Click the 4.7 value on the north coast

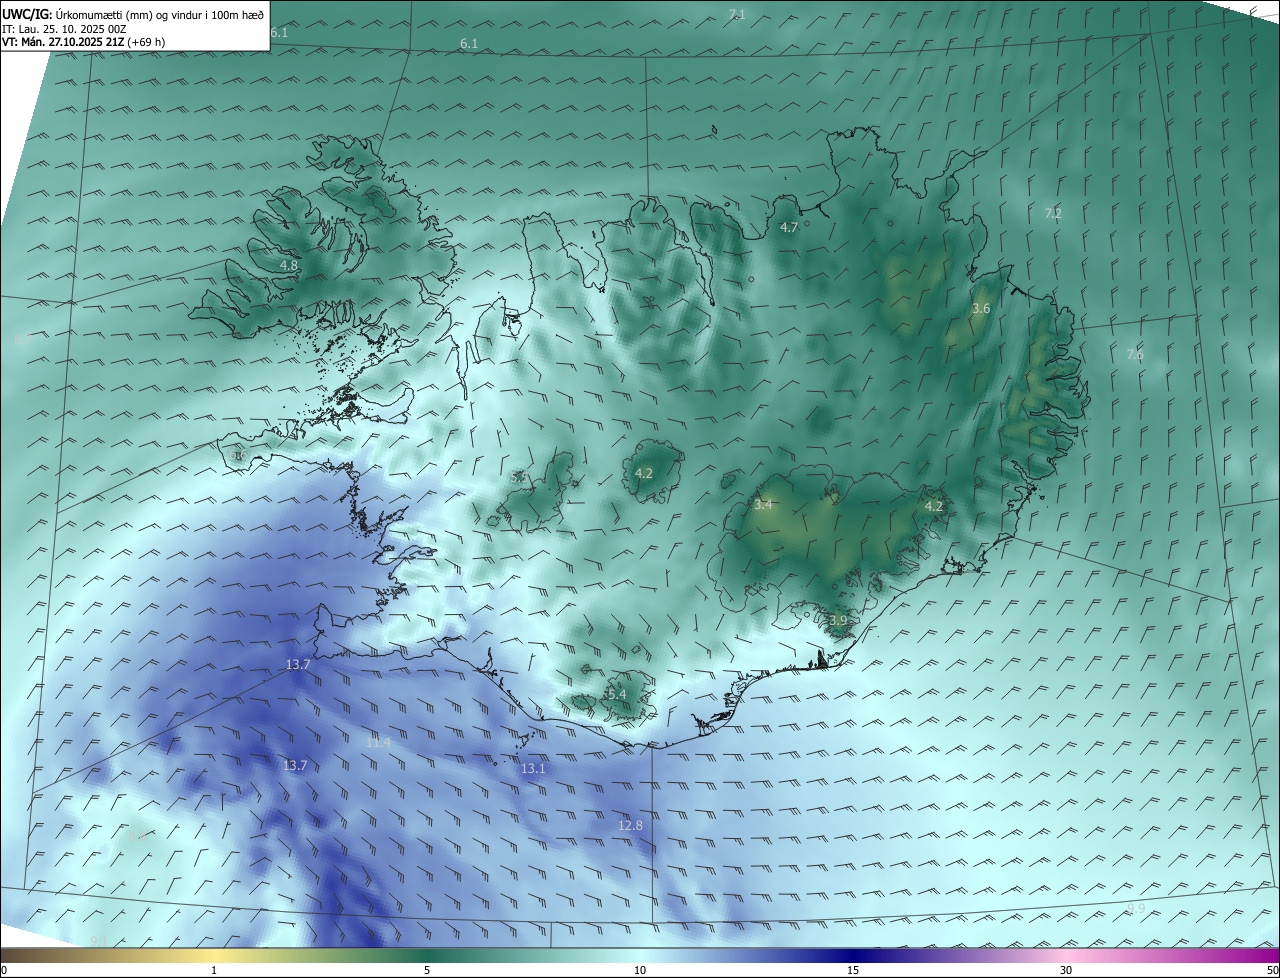click(x=789, y=228)
